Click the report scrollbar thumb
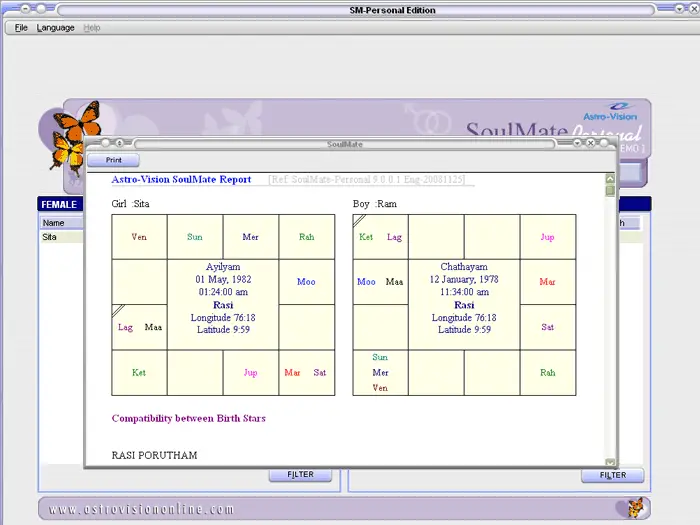700x525 pixels. click(x=610, y=191)
